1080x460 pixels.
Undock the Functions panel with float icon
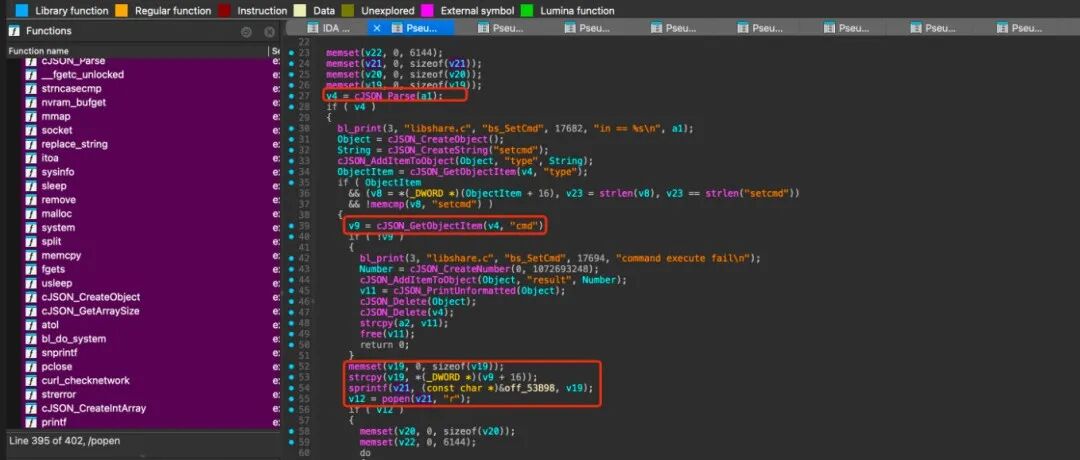[246, 32]
